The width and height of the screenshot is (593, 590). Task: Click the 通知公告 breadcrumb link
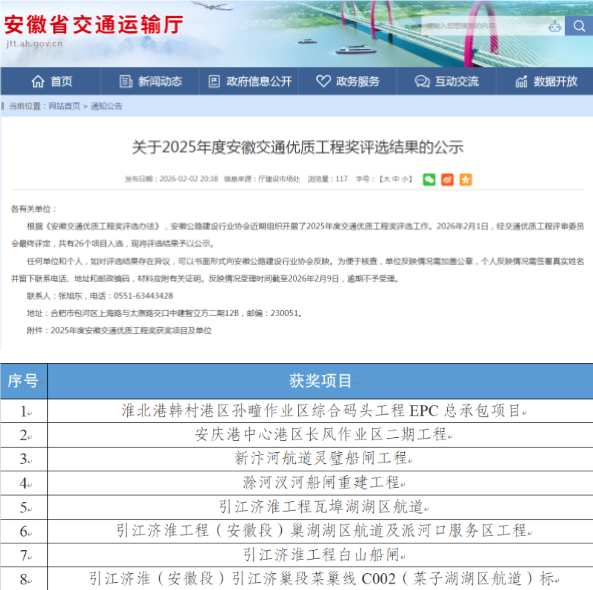coord(106,106)
